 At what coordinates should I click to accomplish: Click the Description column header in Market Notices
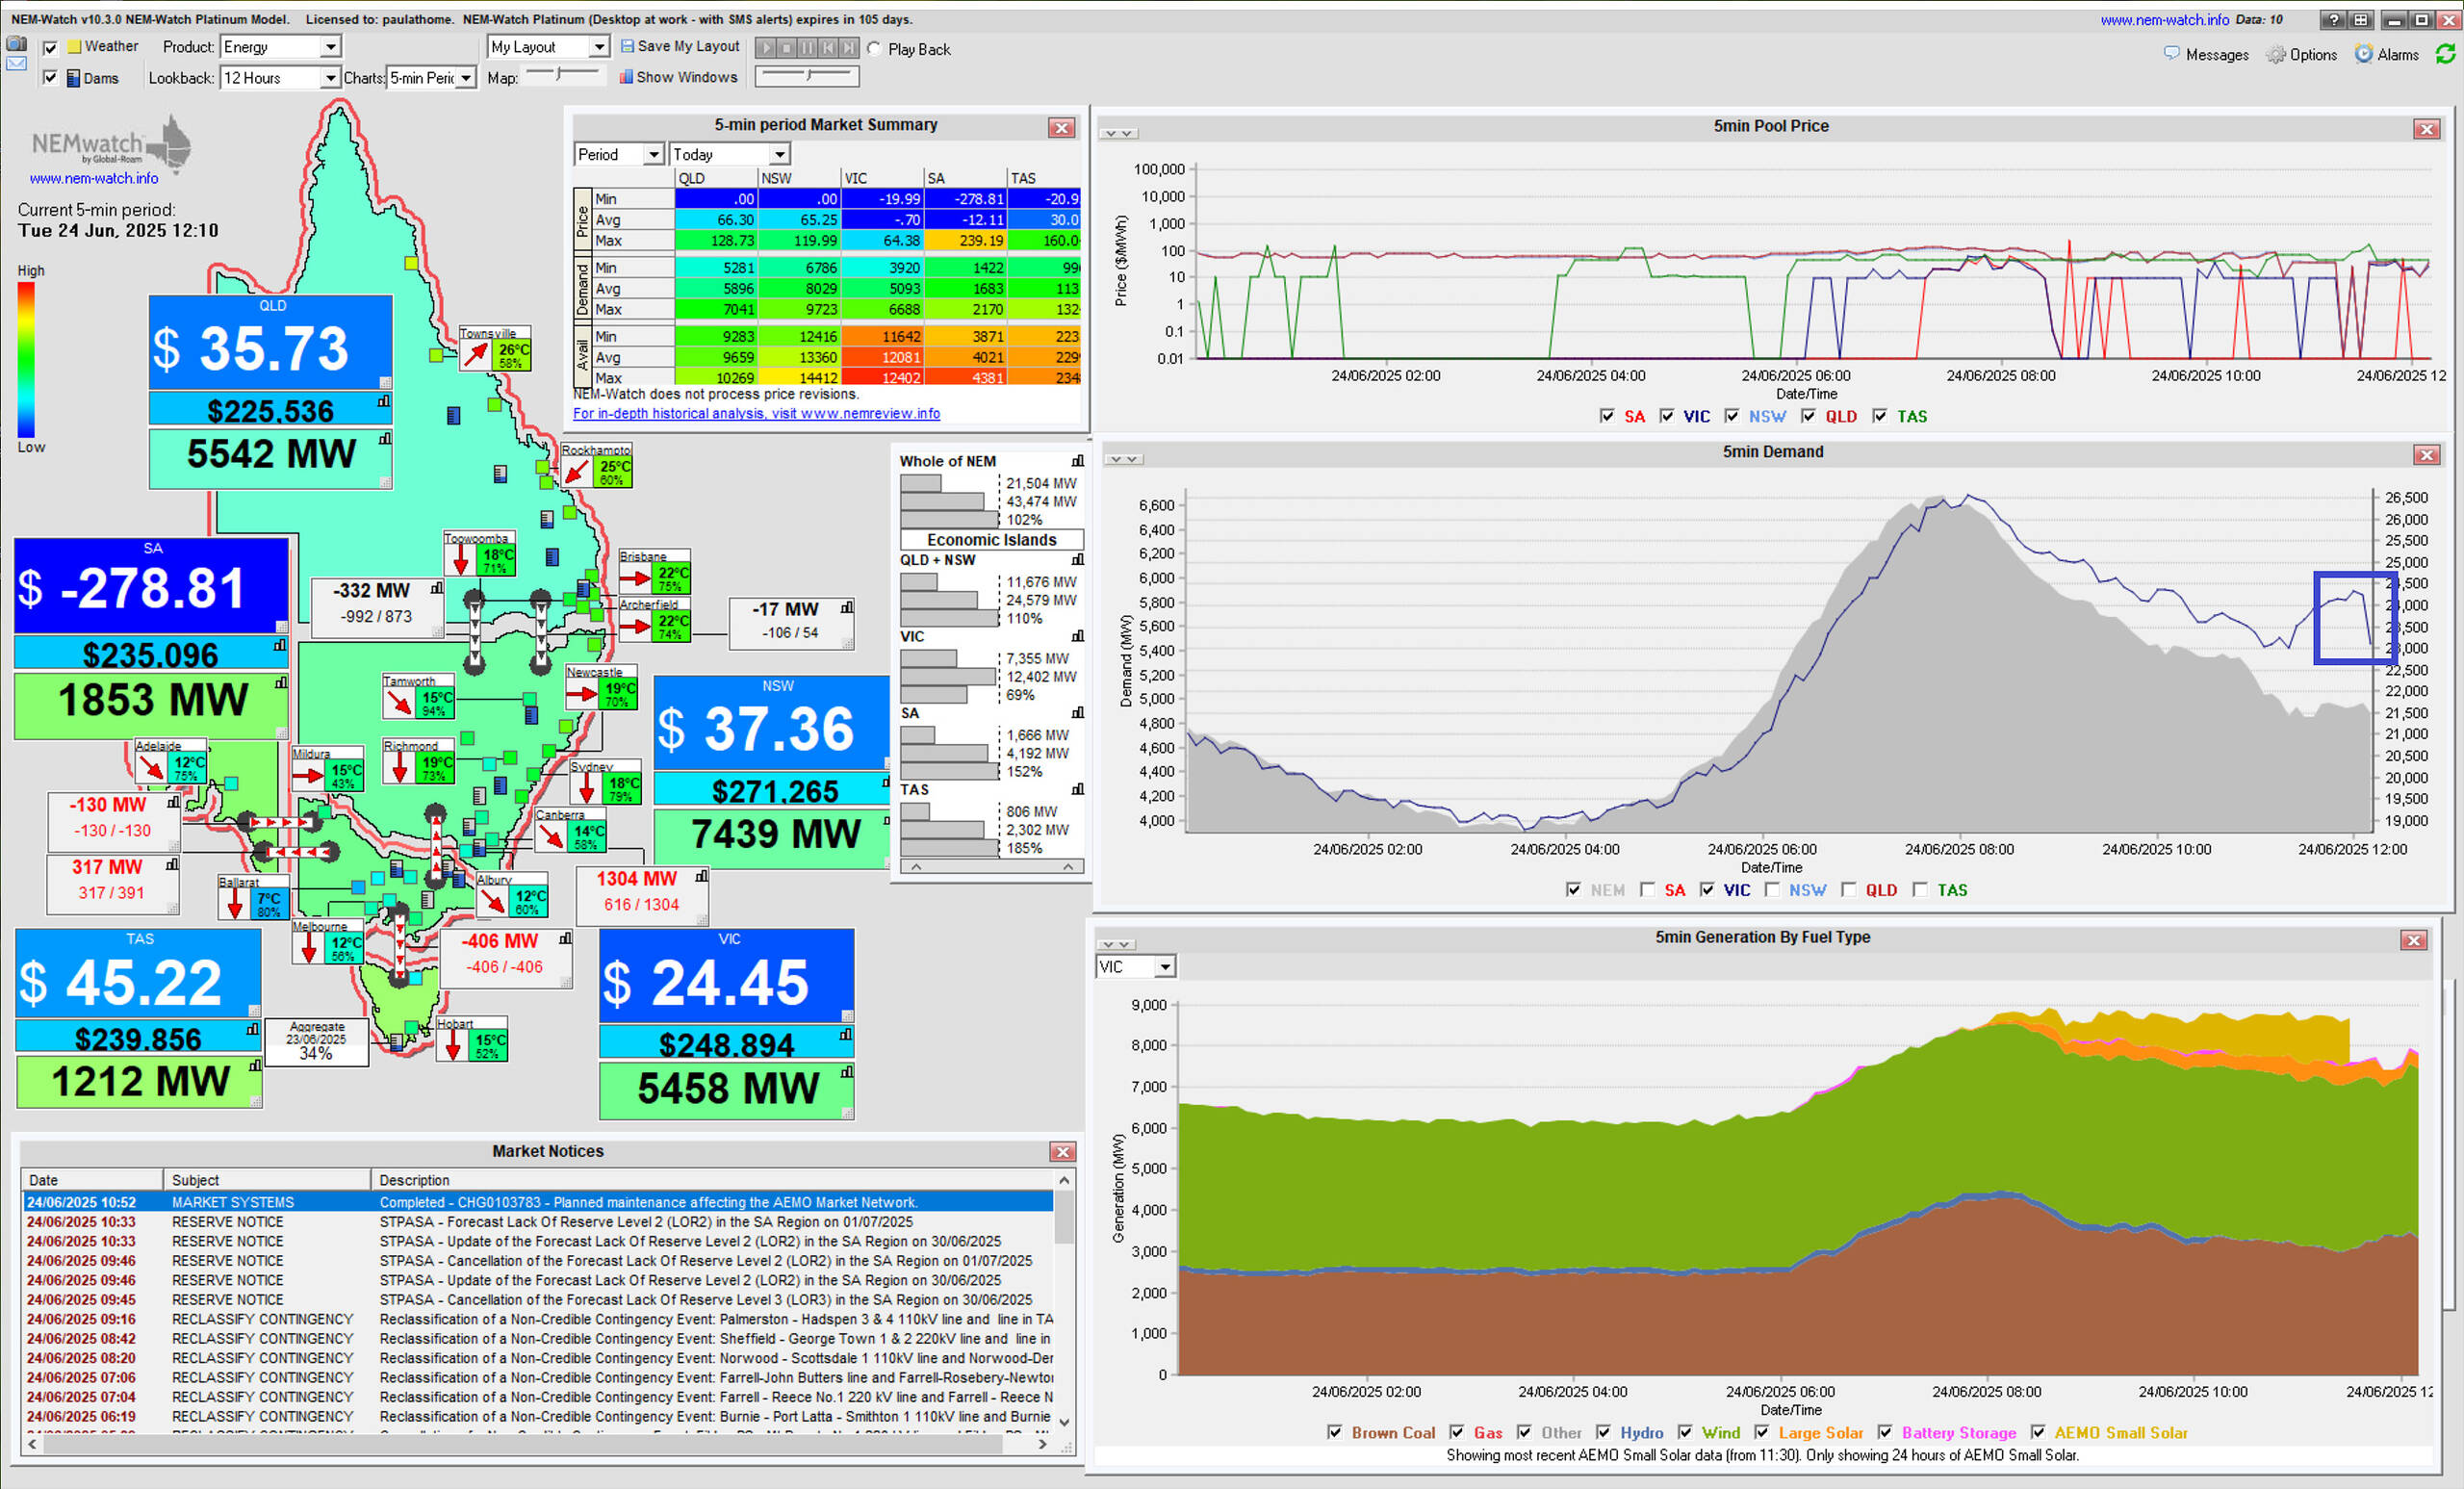[712, 1180]
